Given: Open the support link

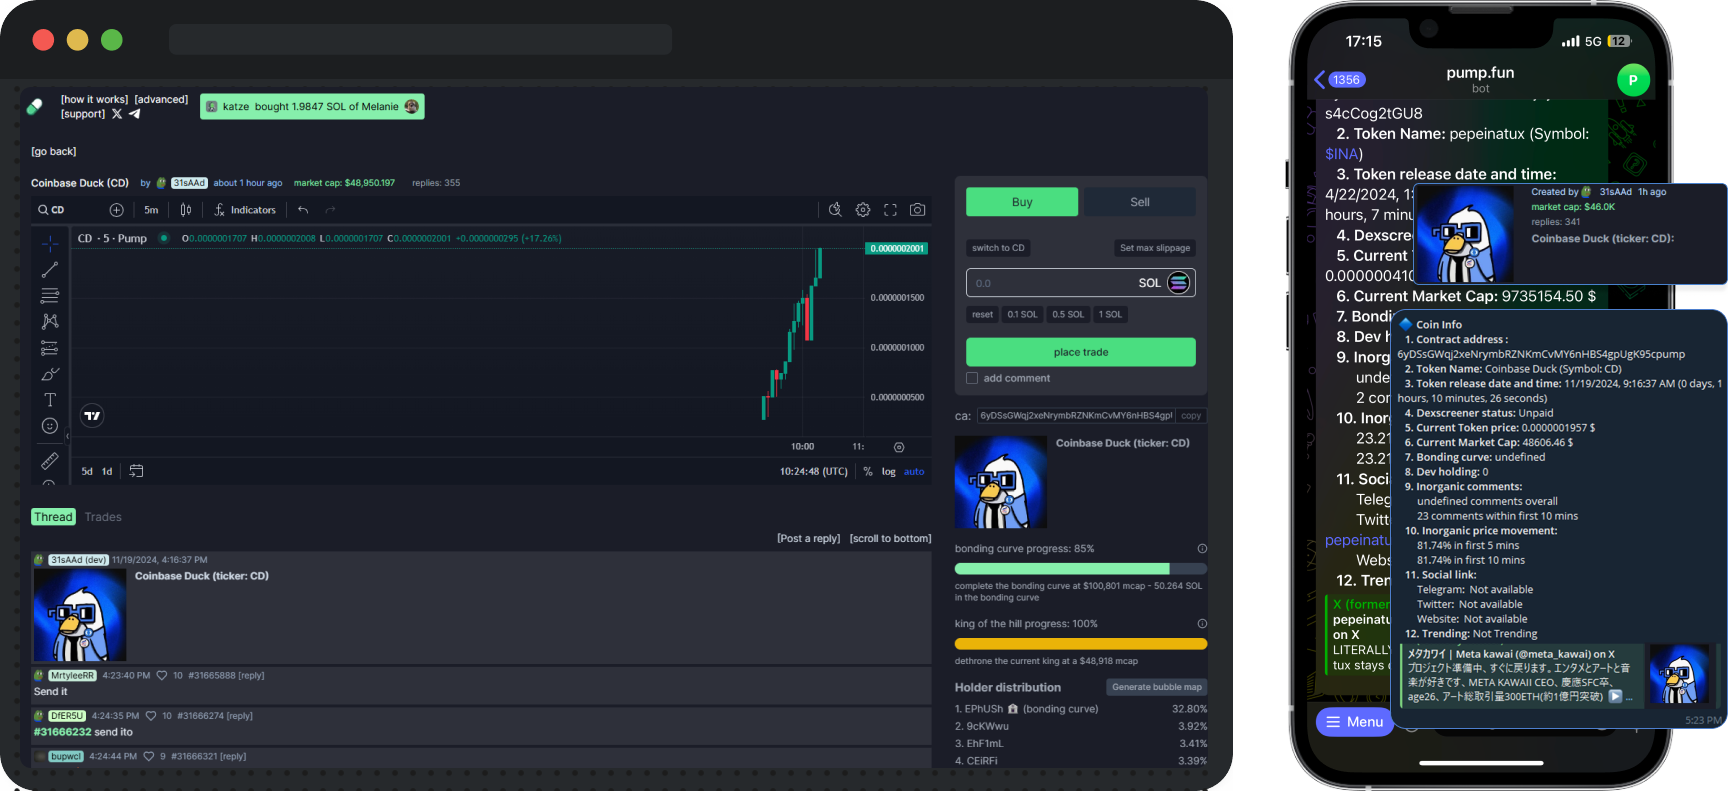Looking at the screenshot, I should 82,114.
